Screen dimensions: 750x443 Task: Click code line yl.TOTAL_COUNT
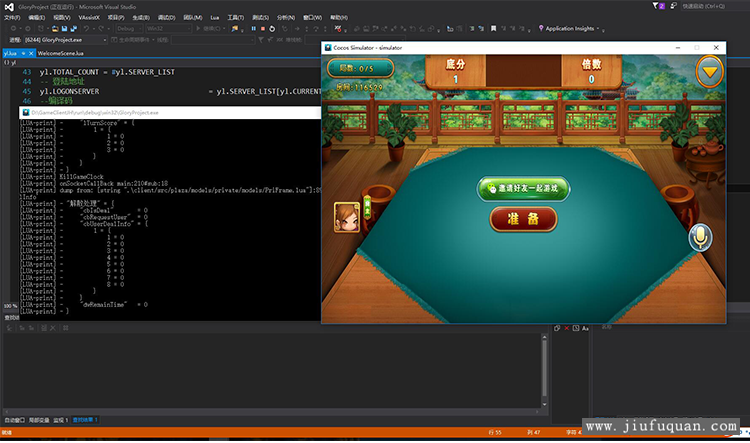[107, 72]
